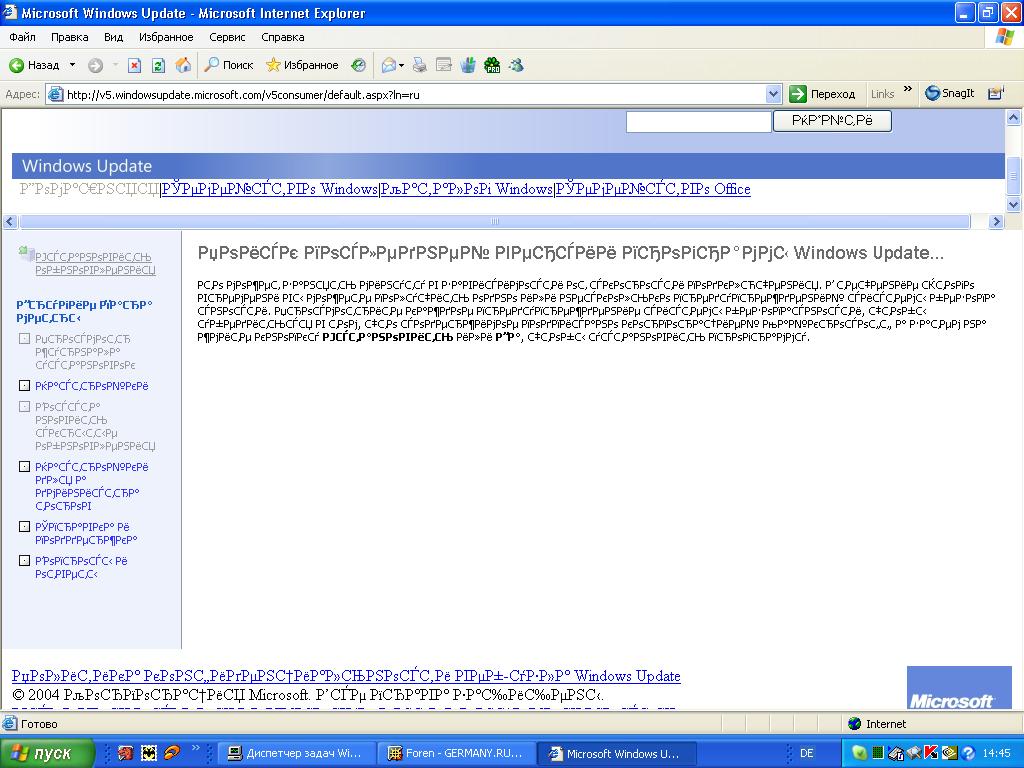This screenshot has width=1024, height=768.
Task: Open the пуск Start button
Action: tap(47, 753)
